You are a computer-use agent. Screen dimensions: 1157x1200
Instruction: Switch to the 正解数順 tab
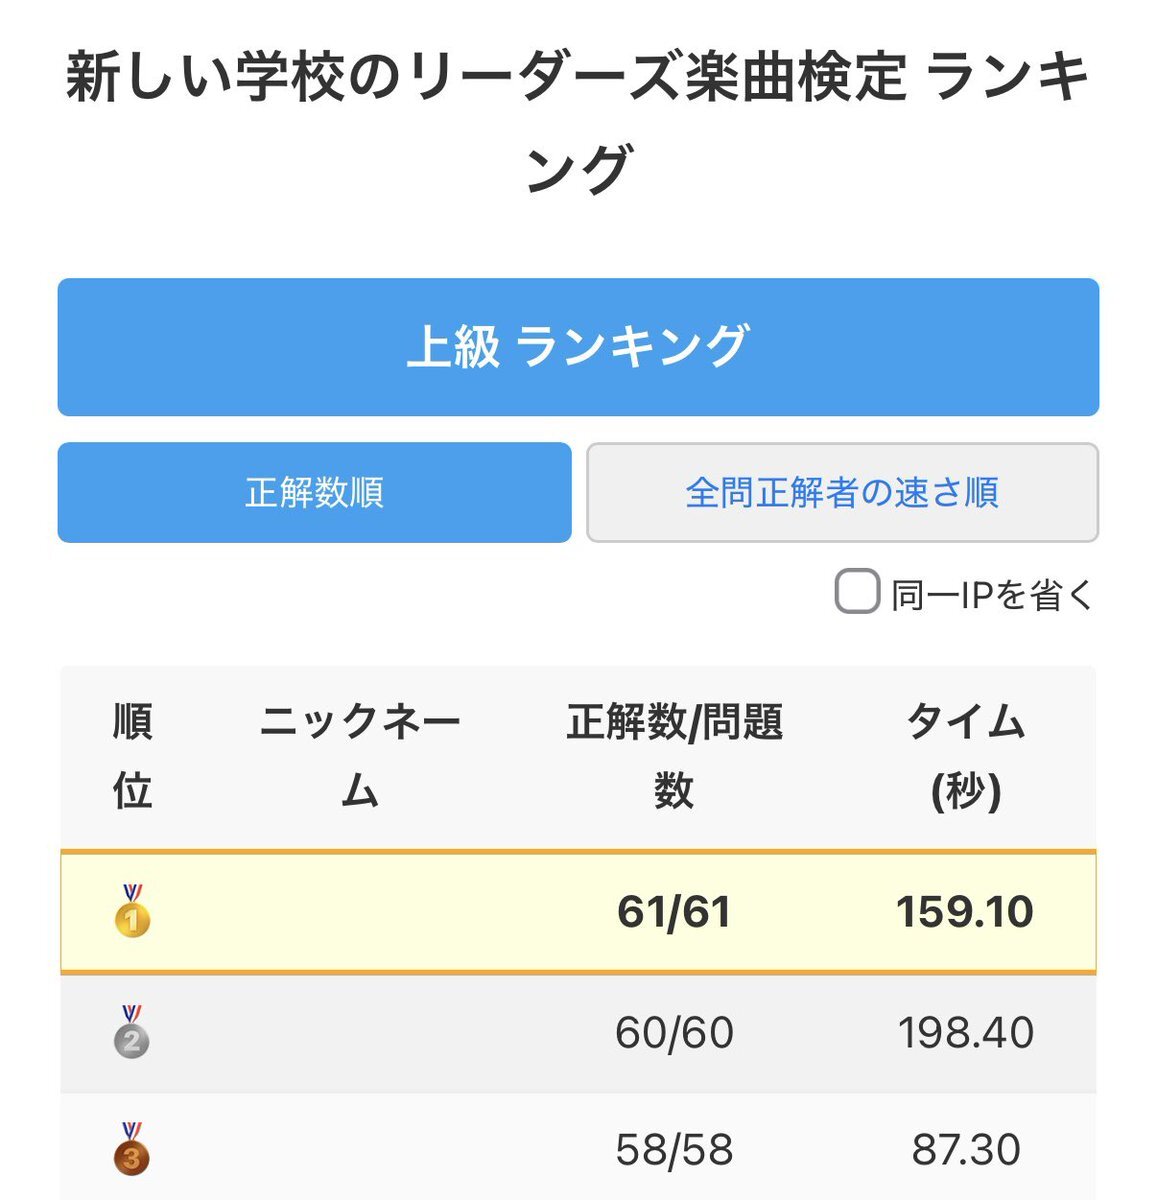(x=314, y=493)
